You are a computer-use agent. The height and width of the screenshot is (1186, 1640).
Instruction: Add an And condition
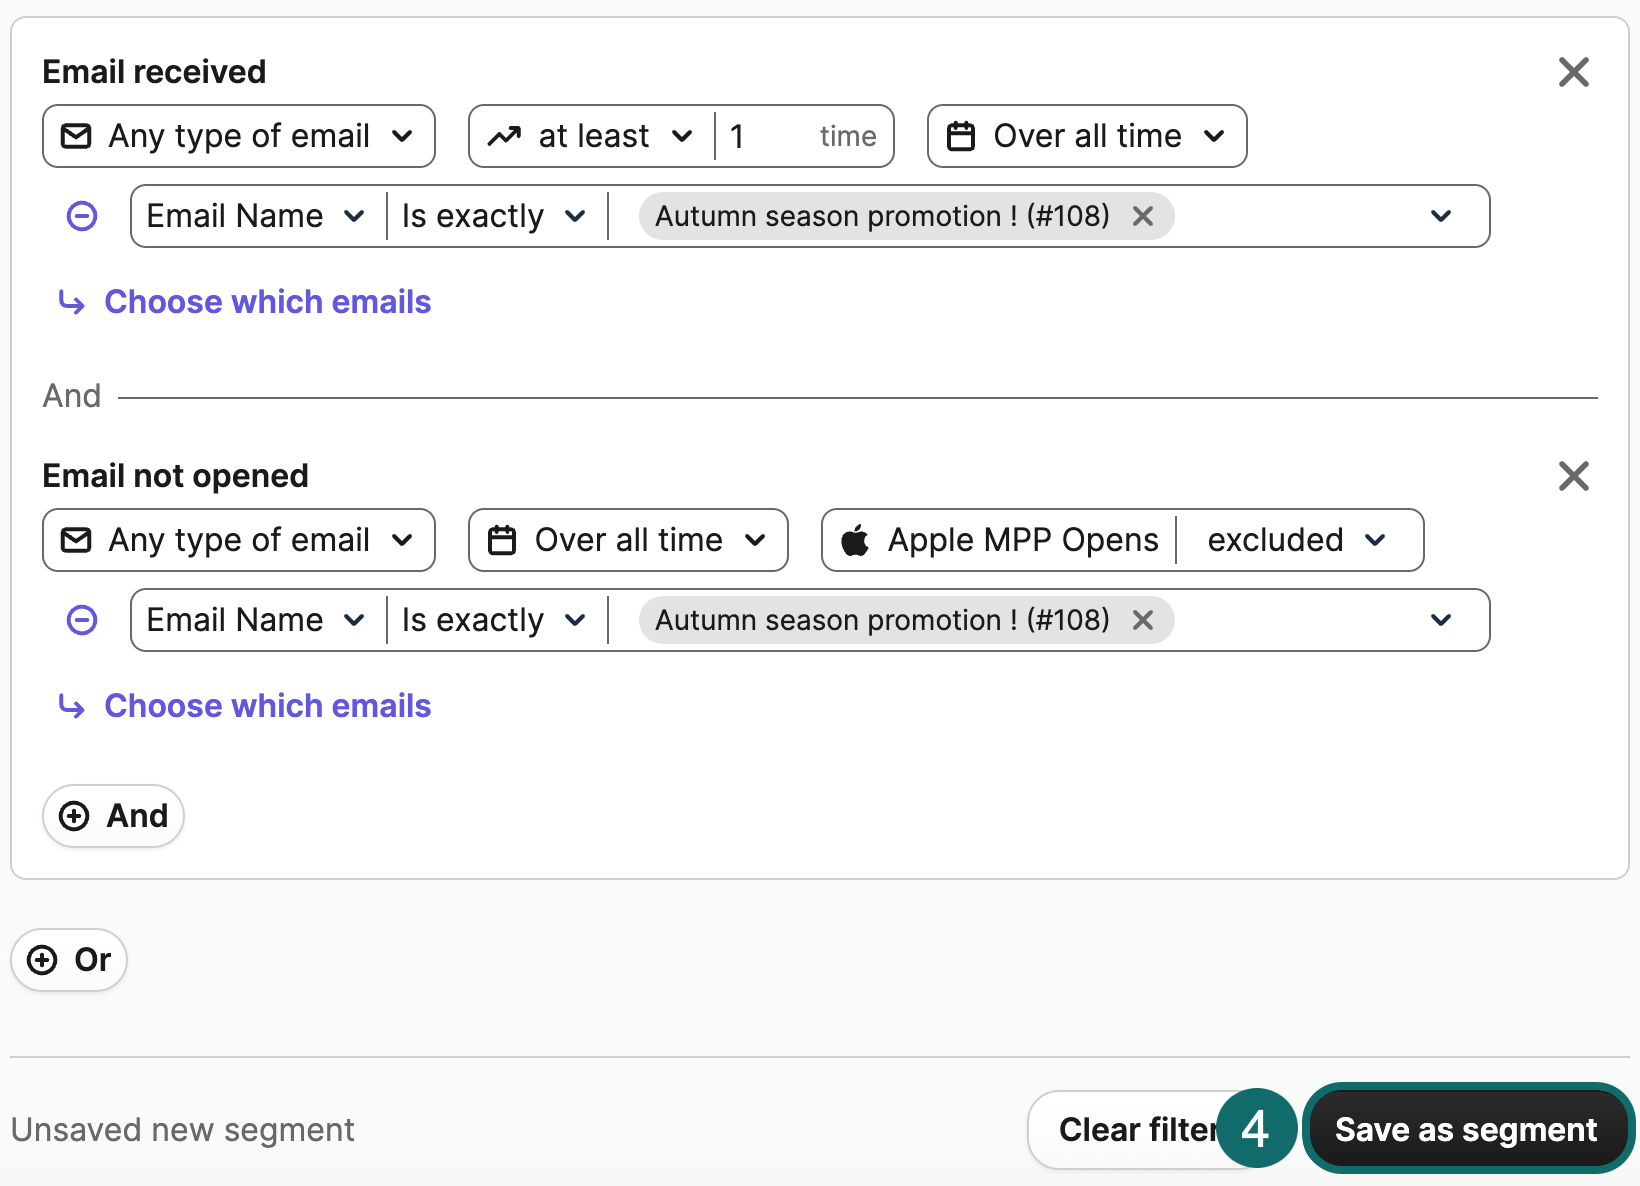pos(113,815)
